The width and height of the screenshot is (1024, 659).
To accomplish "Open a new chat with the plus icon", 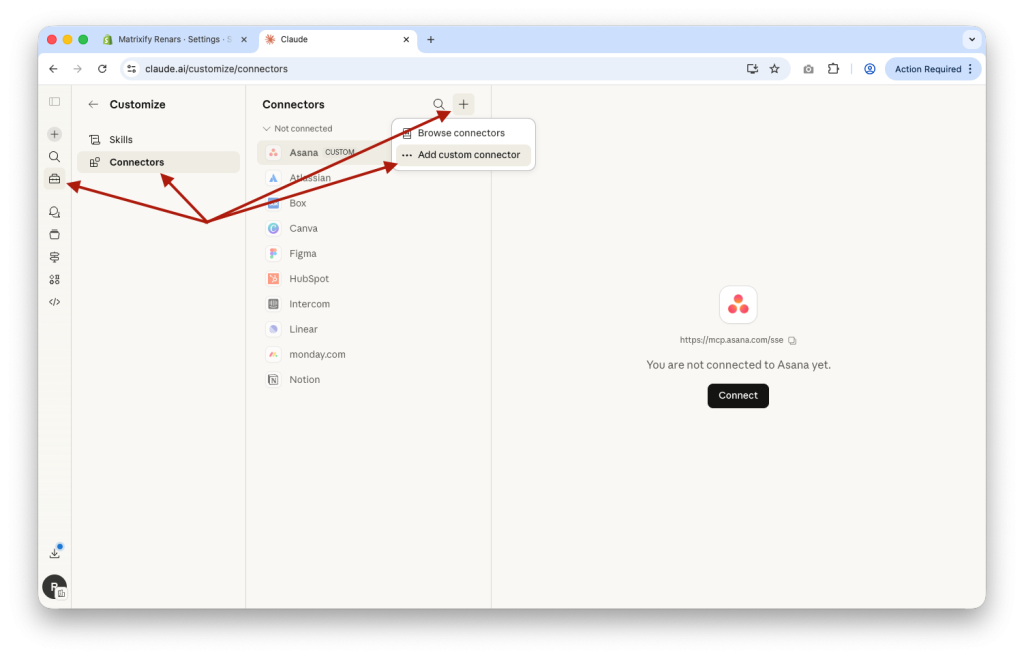I will [x=54, y=133].
